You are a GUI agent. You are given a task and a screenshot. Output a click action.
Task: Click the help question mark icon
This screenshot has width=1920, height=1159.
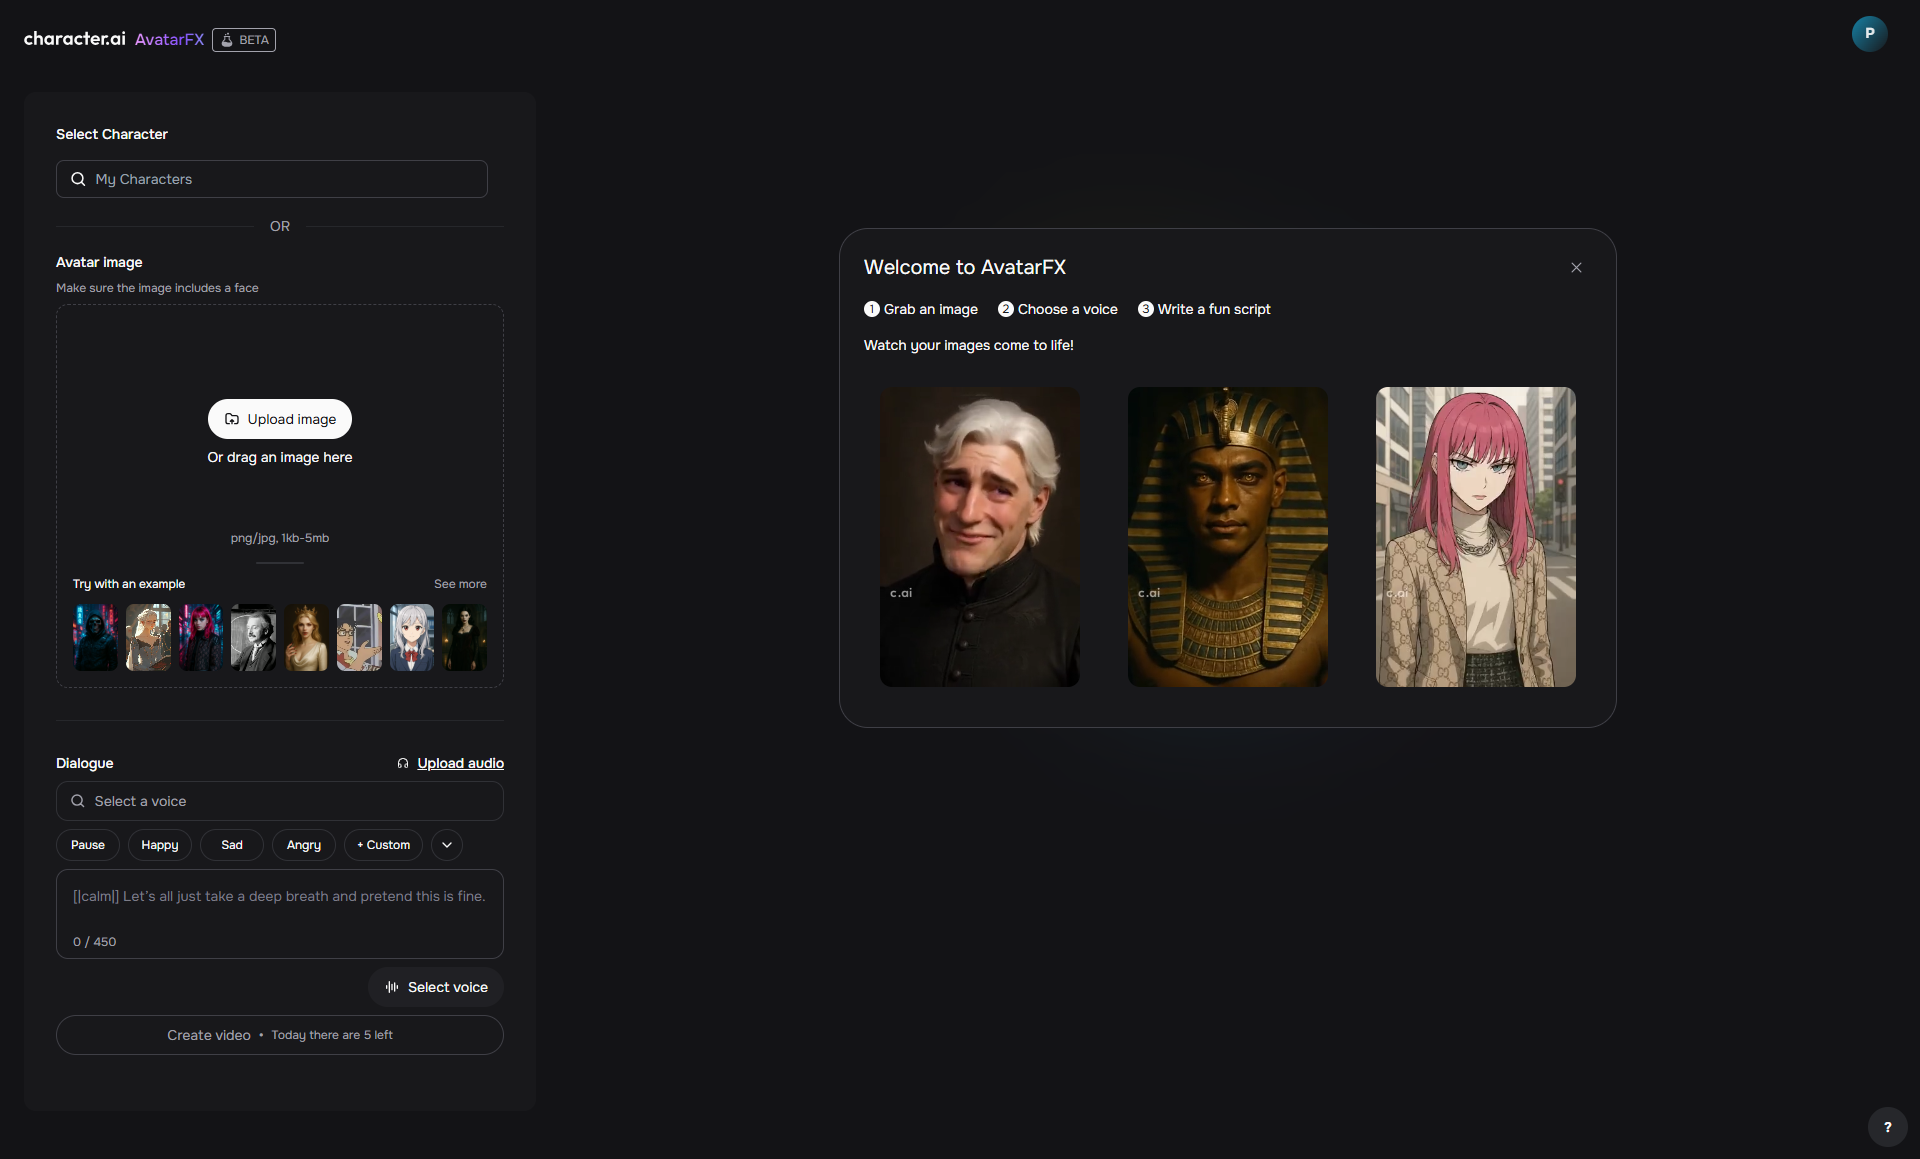click(1887, 1127)
